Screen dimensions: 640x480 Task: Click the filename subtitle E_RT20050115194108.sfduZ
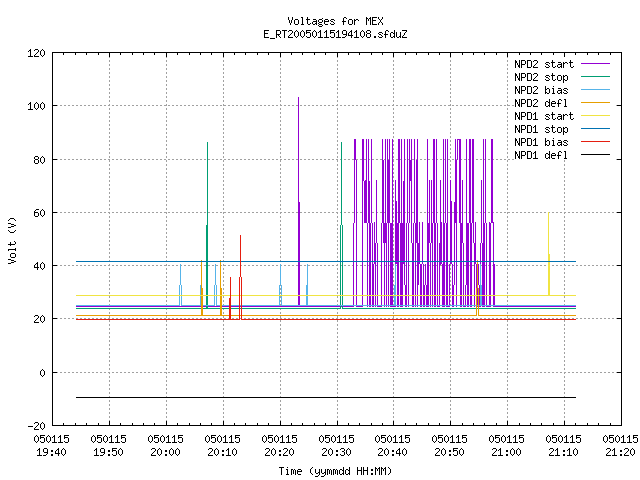tap(335, 34)
